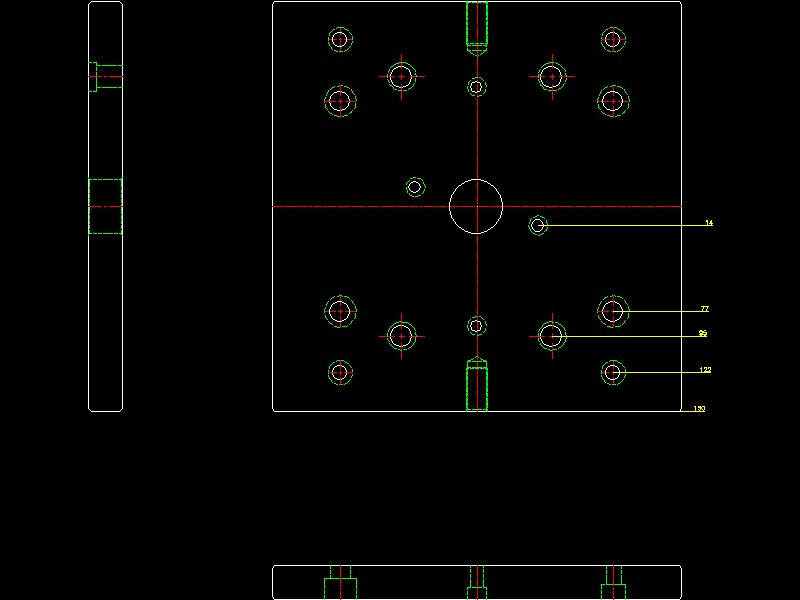Click the small hole right of the center circle

coord(537,224)
